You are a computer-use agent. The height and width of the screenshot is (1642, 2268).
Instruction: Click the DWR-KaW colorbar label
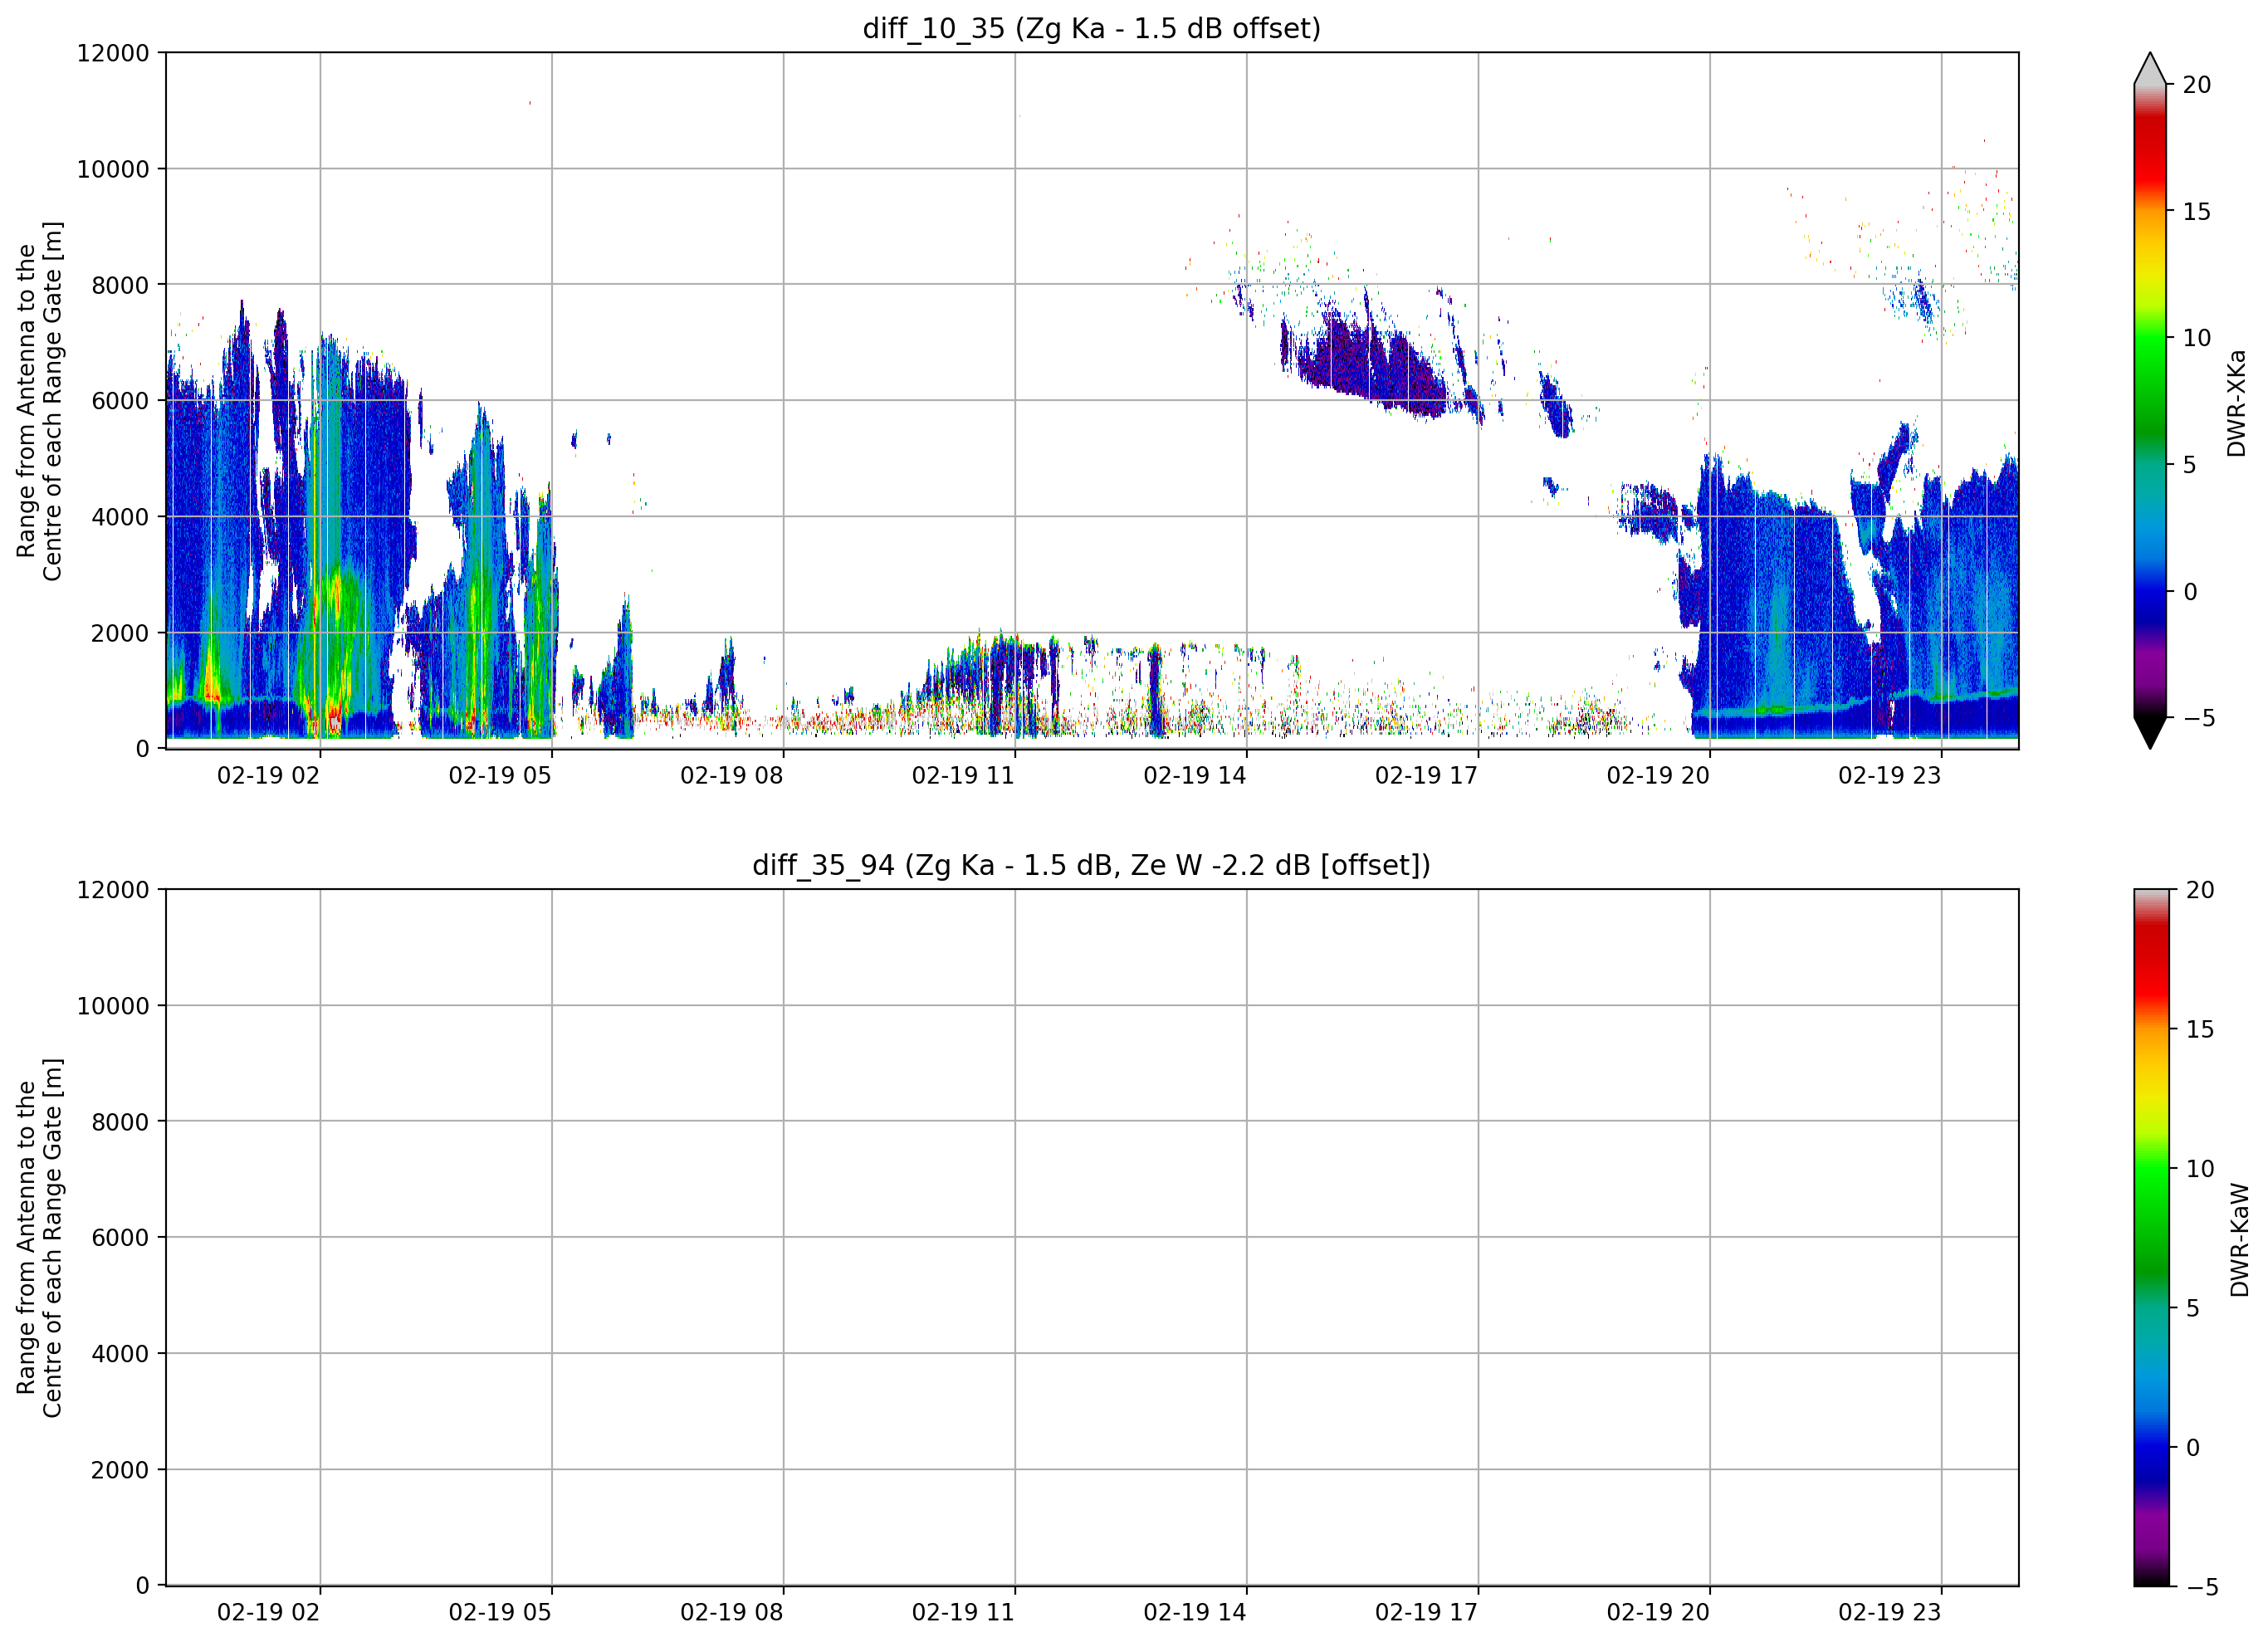pyautogui.click(x=2239, y=1240)
